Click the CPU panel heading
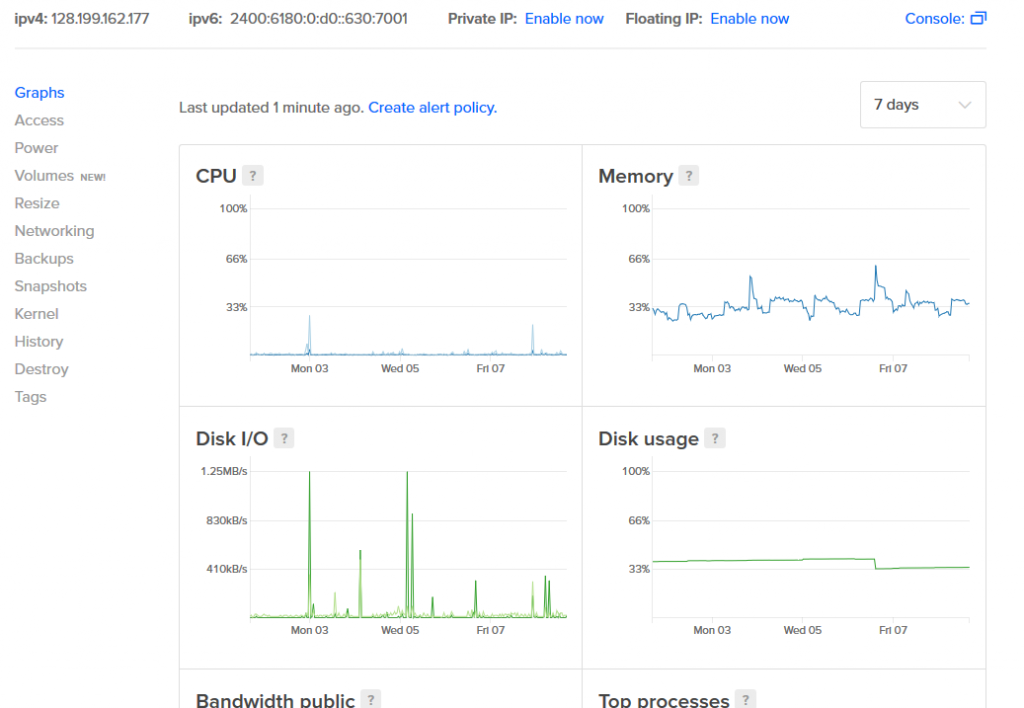The width and height of the screenshot is (1024, 708). point(216,176)
